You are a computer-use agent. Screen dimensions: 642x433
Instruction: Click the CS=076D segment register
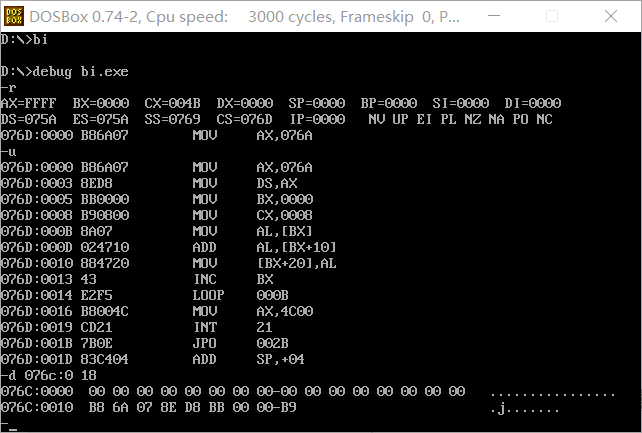point(244,119)
